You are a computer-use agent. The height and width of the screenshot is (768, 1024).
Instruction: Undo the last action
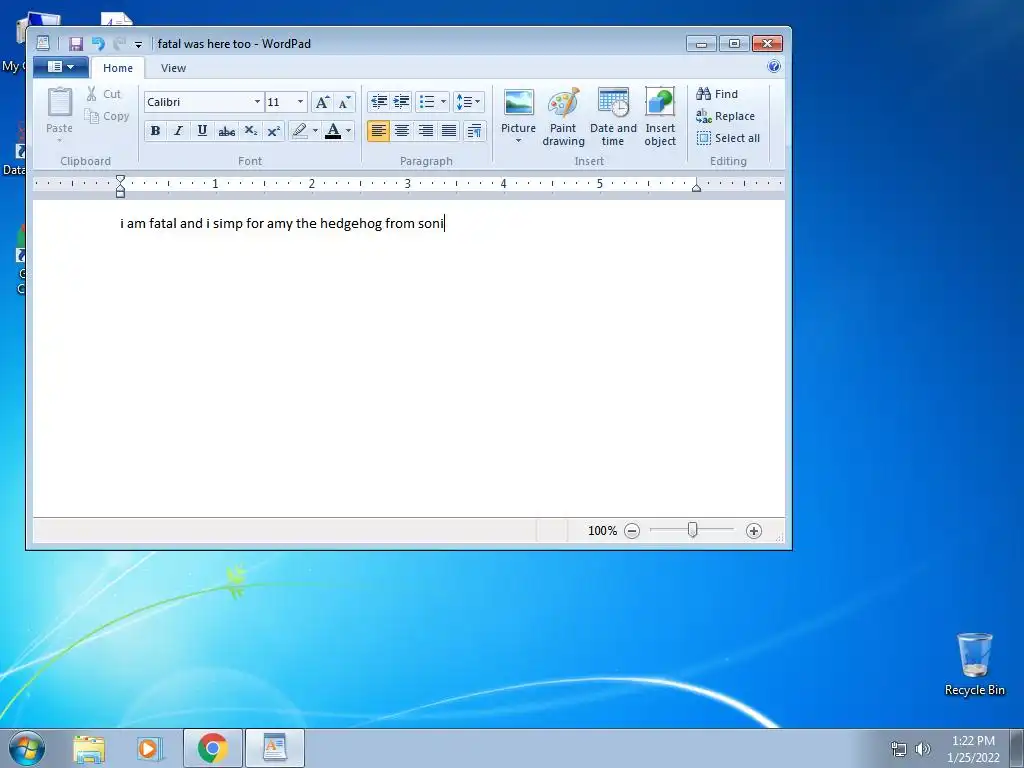[98, 44]
